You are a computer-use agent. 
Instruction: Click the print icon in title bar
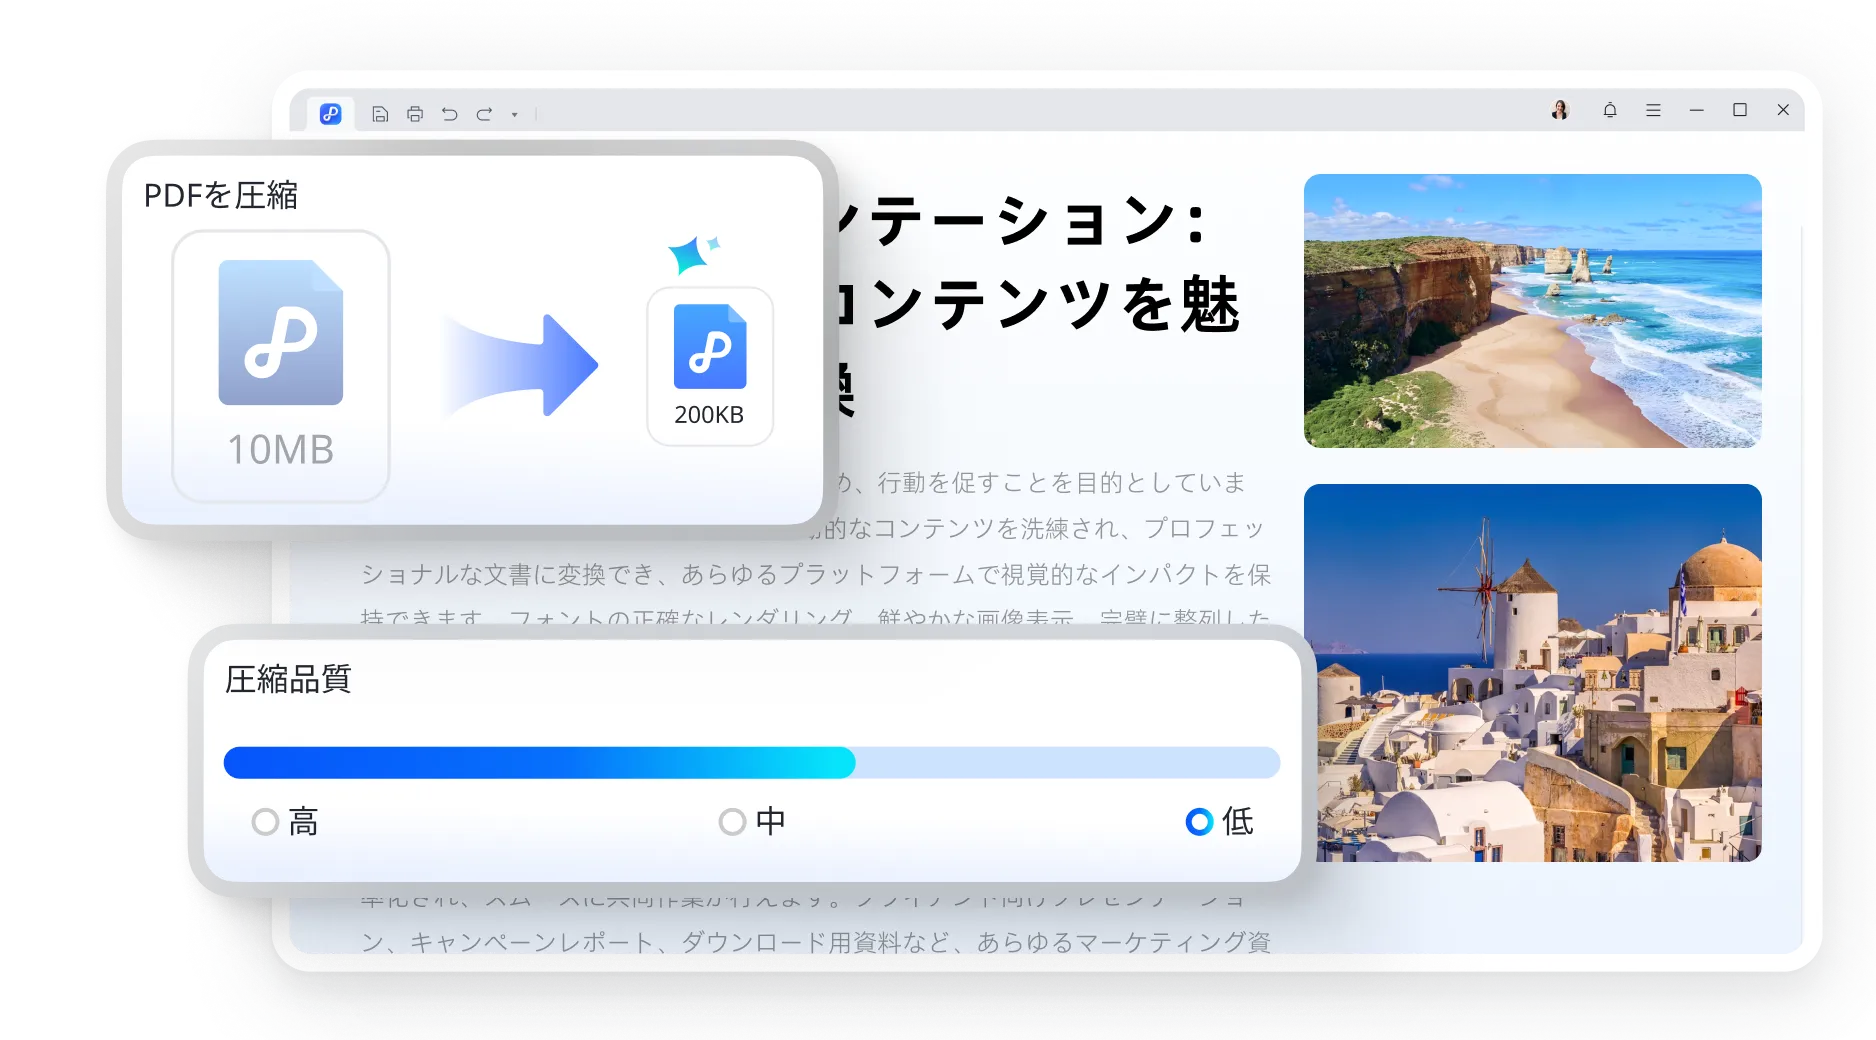click(415, 114)
